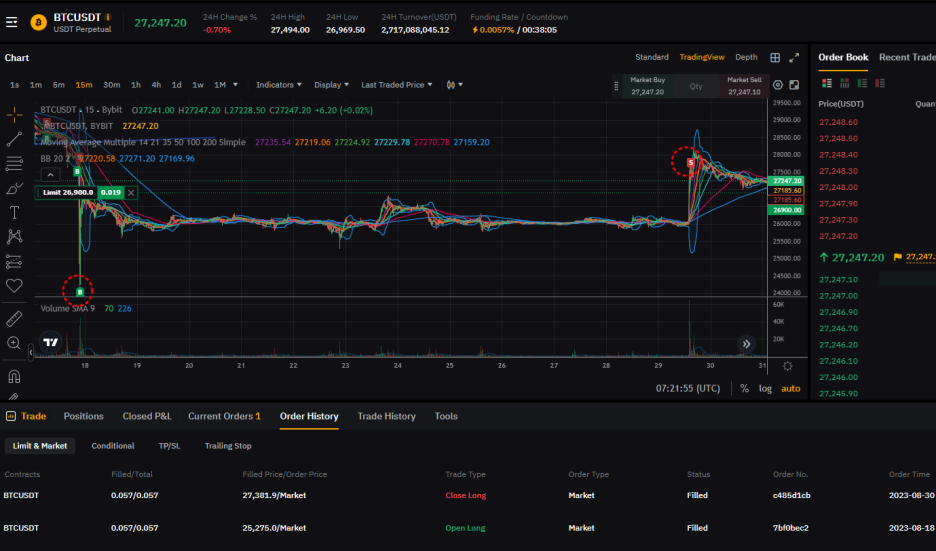Image resolution: width=936 pixels, height=551 pixels.
Task: Select the XABCD pattern tool
Action: (14, 236)
